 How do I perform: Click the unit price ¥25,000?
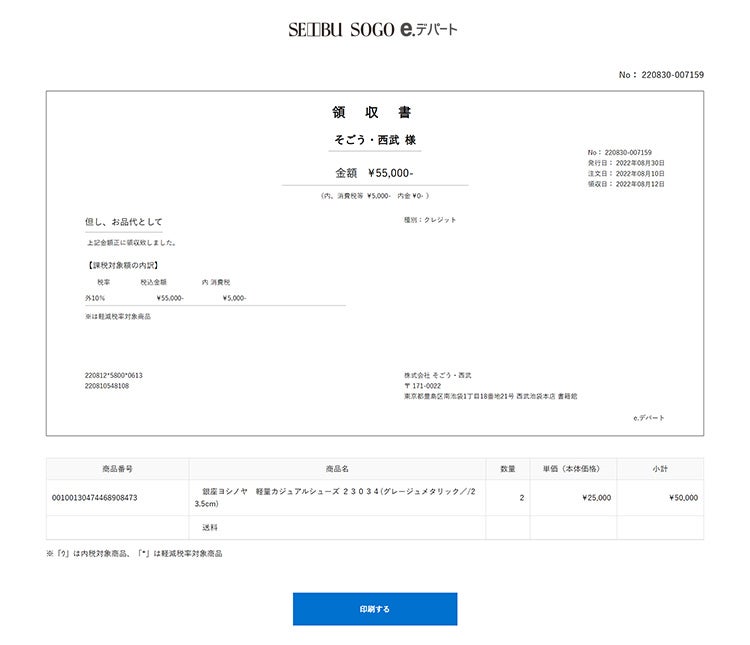[x=596, y=498]
